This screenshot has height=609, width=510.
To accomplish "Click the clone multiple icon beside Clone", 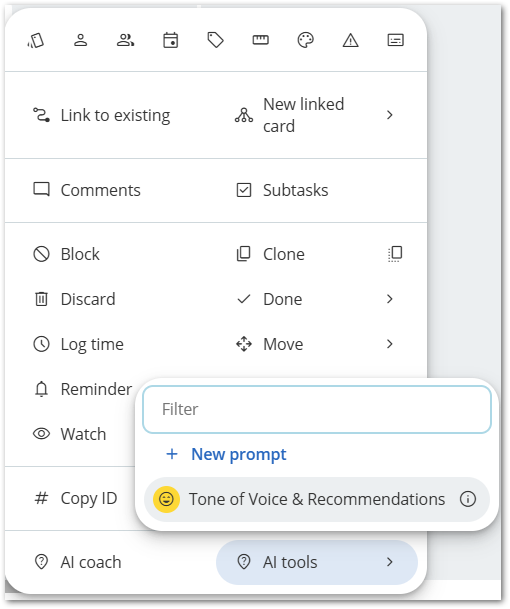I will 395,254.
